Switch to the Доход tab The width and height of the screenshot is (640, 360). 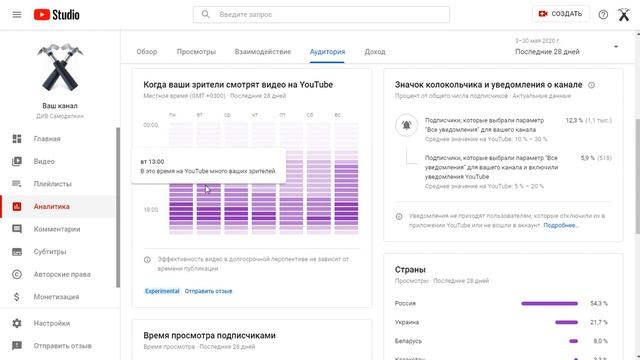pyautogui.click(x=375, y=52)
